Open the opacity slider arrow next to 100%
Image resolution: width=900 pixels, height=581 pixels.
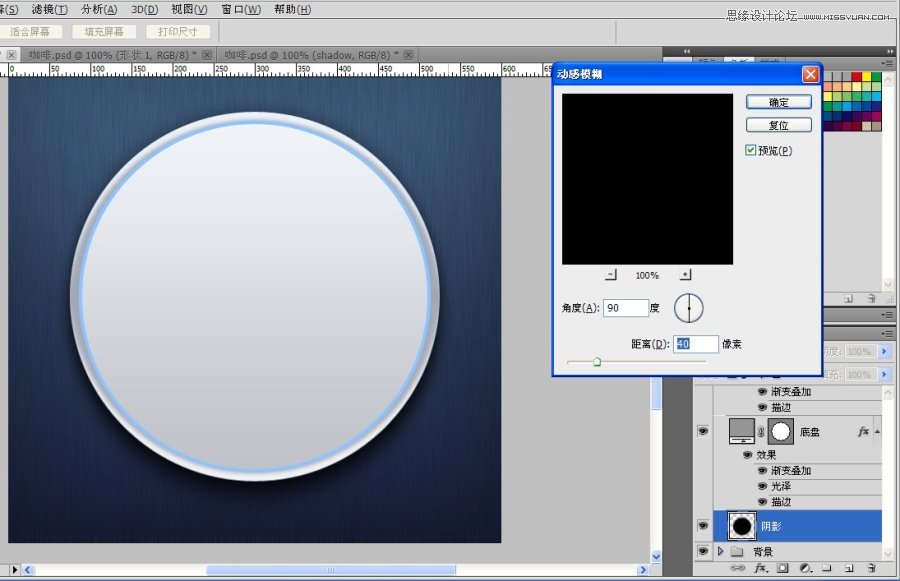point(885,351)
